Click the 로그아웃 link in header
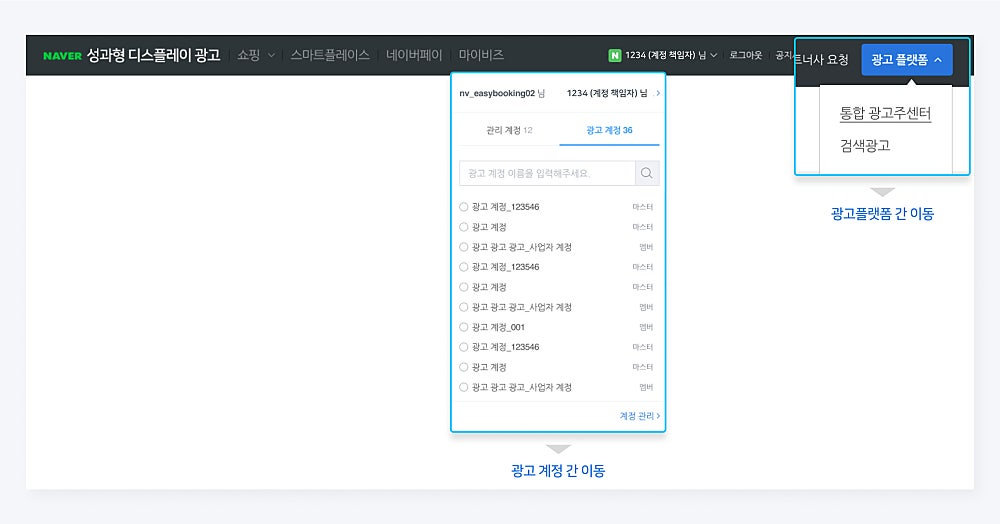The width and height of the screenshot is (1000, 524). pyautogui.click(x=746, y=55)
